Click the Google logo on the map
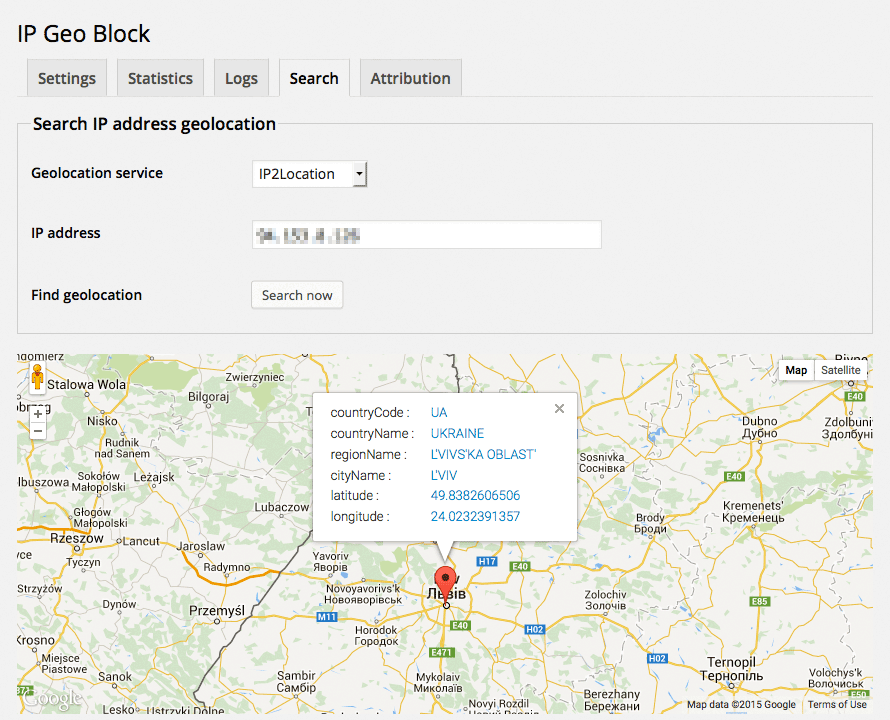Screen dimensions: 890x720 [x=50, y=698]
